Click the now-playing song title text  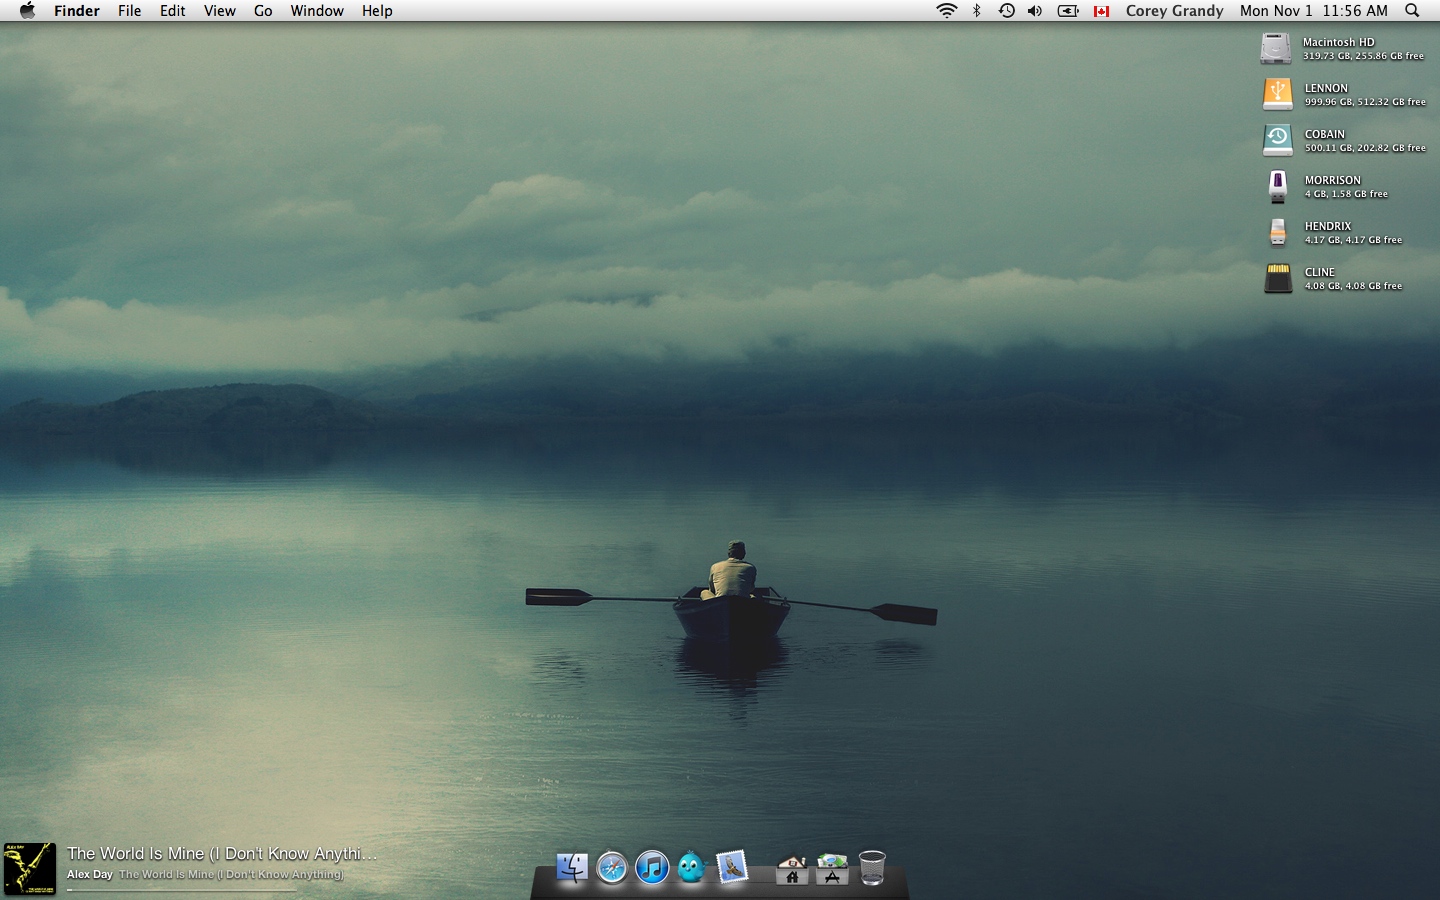(x=222, y=853)
